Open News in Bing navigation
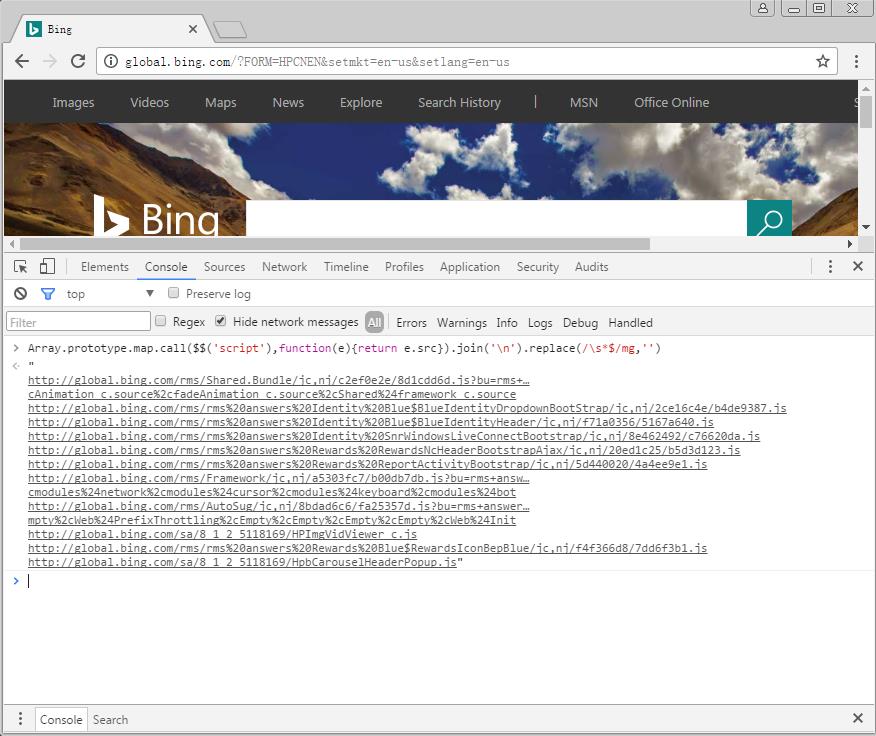Screen dimensions: 876x736 (288, 102)
